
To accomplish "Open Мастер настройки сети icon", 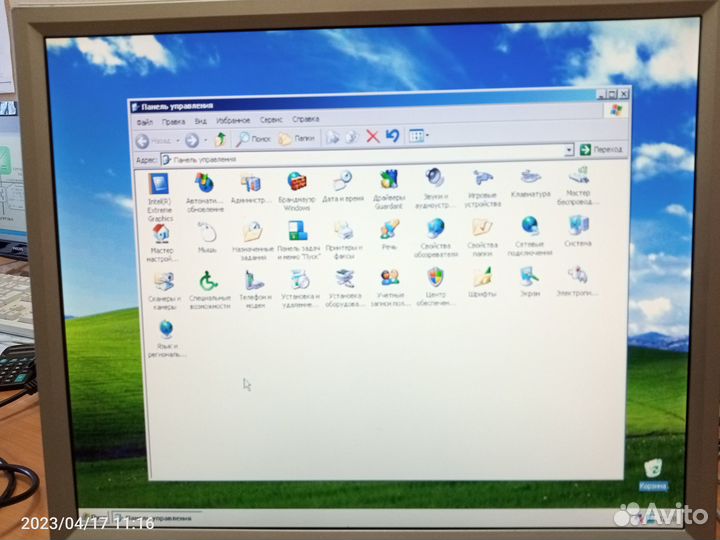I will point(161,243).
